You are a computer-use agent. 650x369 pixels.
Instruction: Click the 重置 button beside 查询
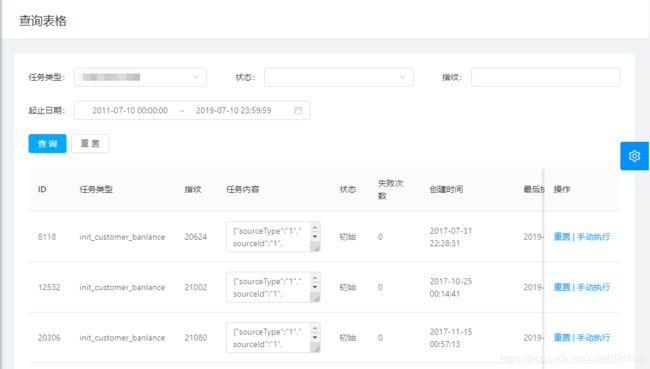[90, 143]
